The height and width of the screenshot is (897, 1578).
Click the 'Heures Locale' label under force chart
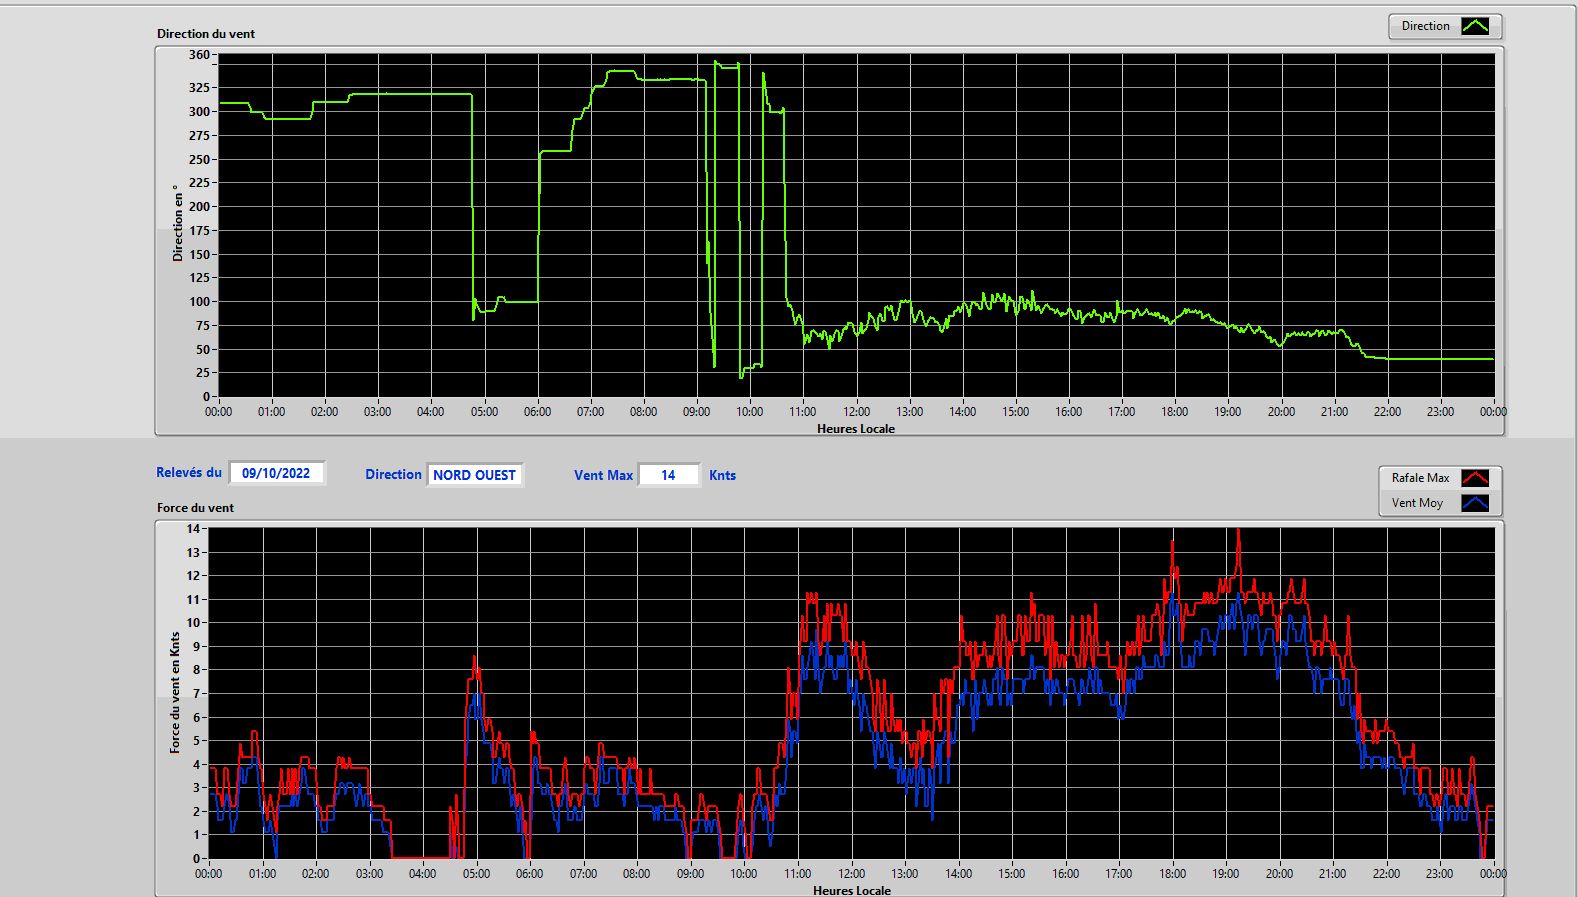[x=852, y=890]
